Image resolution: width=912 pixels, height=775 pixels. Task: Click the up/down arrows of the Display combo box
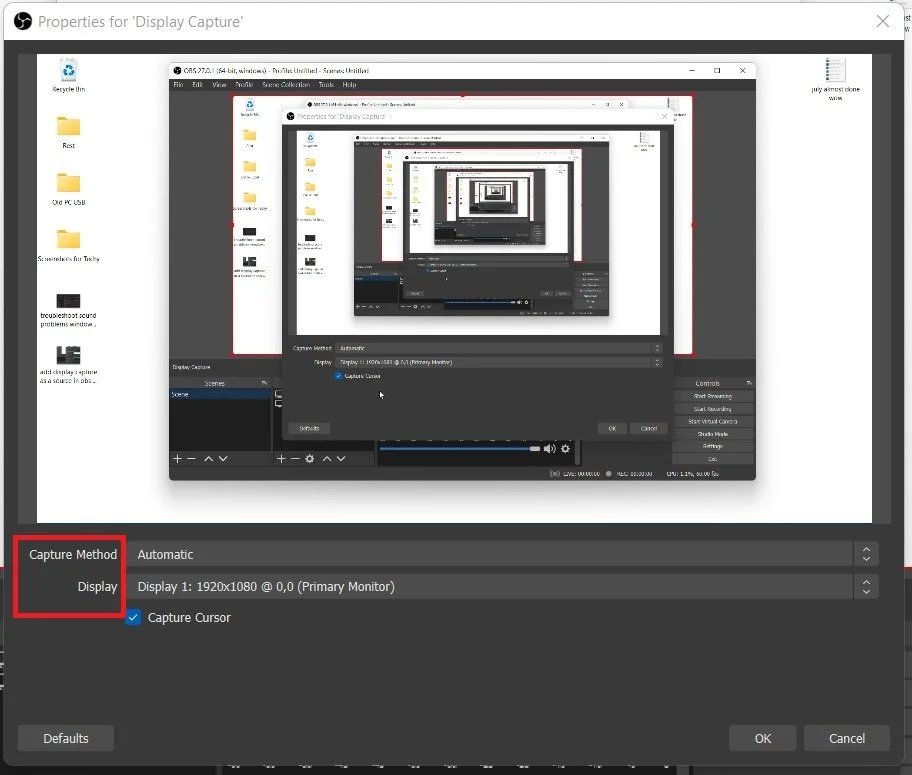[866, 586]
